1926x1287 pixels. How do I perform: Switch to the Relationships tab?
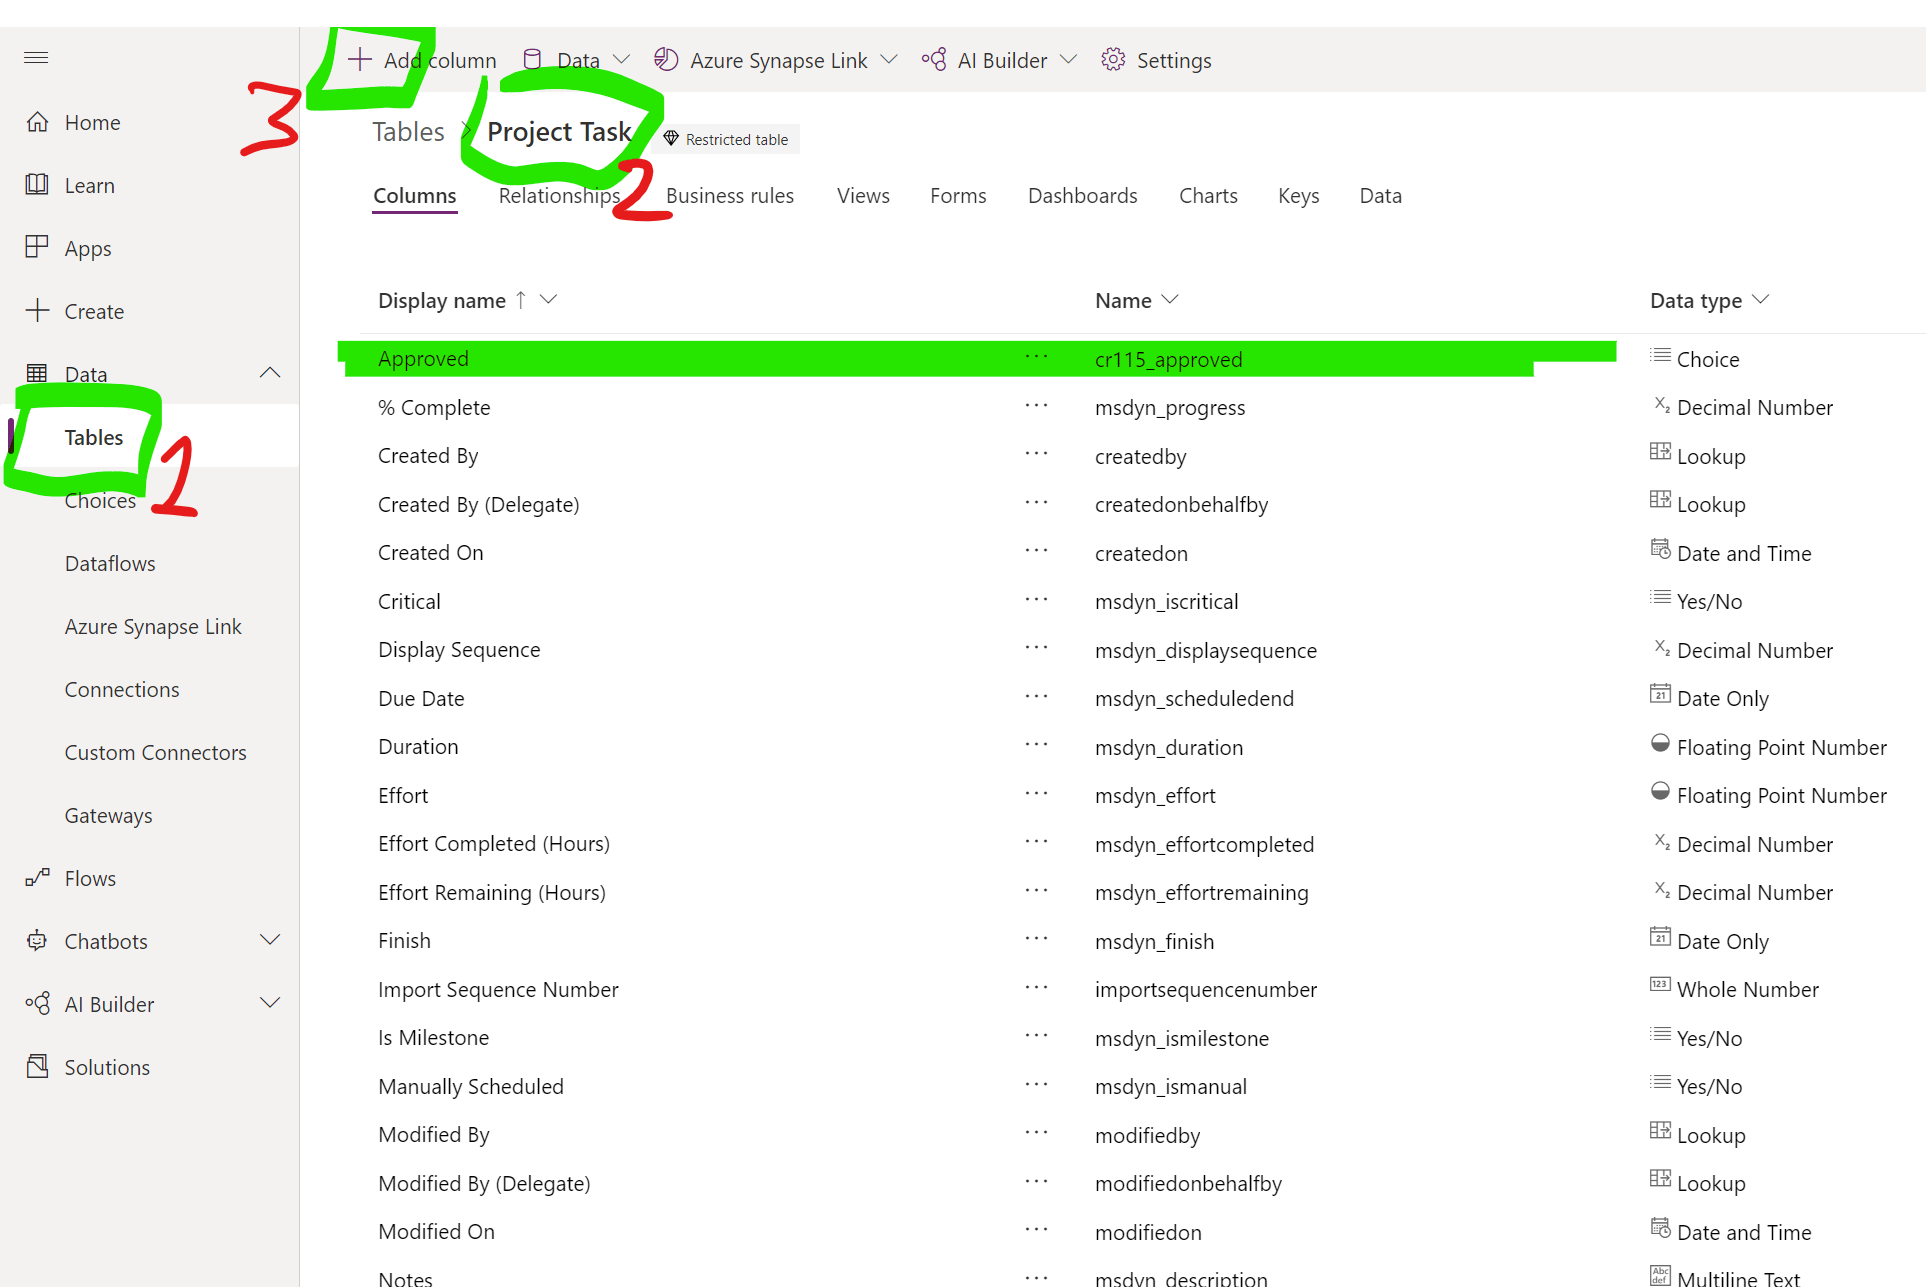click(559, 196)
